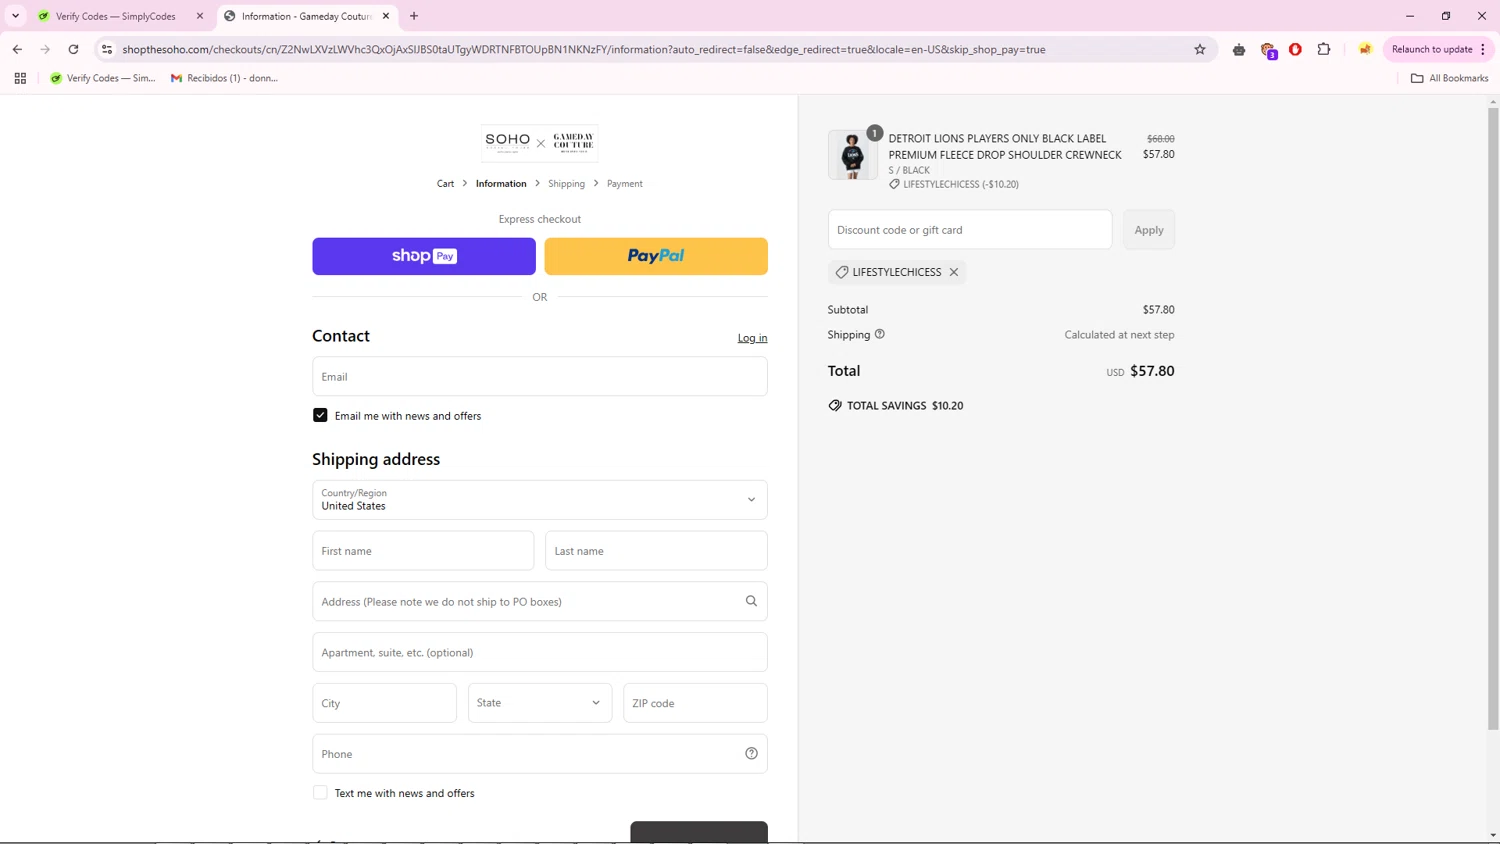Remove LIFESTYLECHICESS discount code
Screen dimensions: 1500x844
954,272
